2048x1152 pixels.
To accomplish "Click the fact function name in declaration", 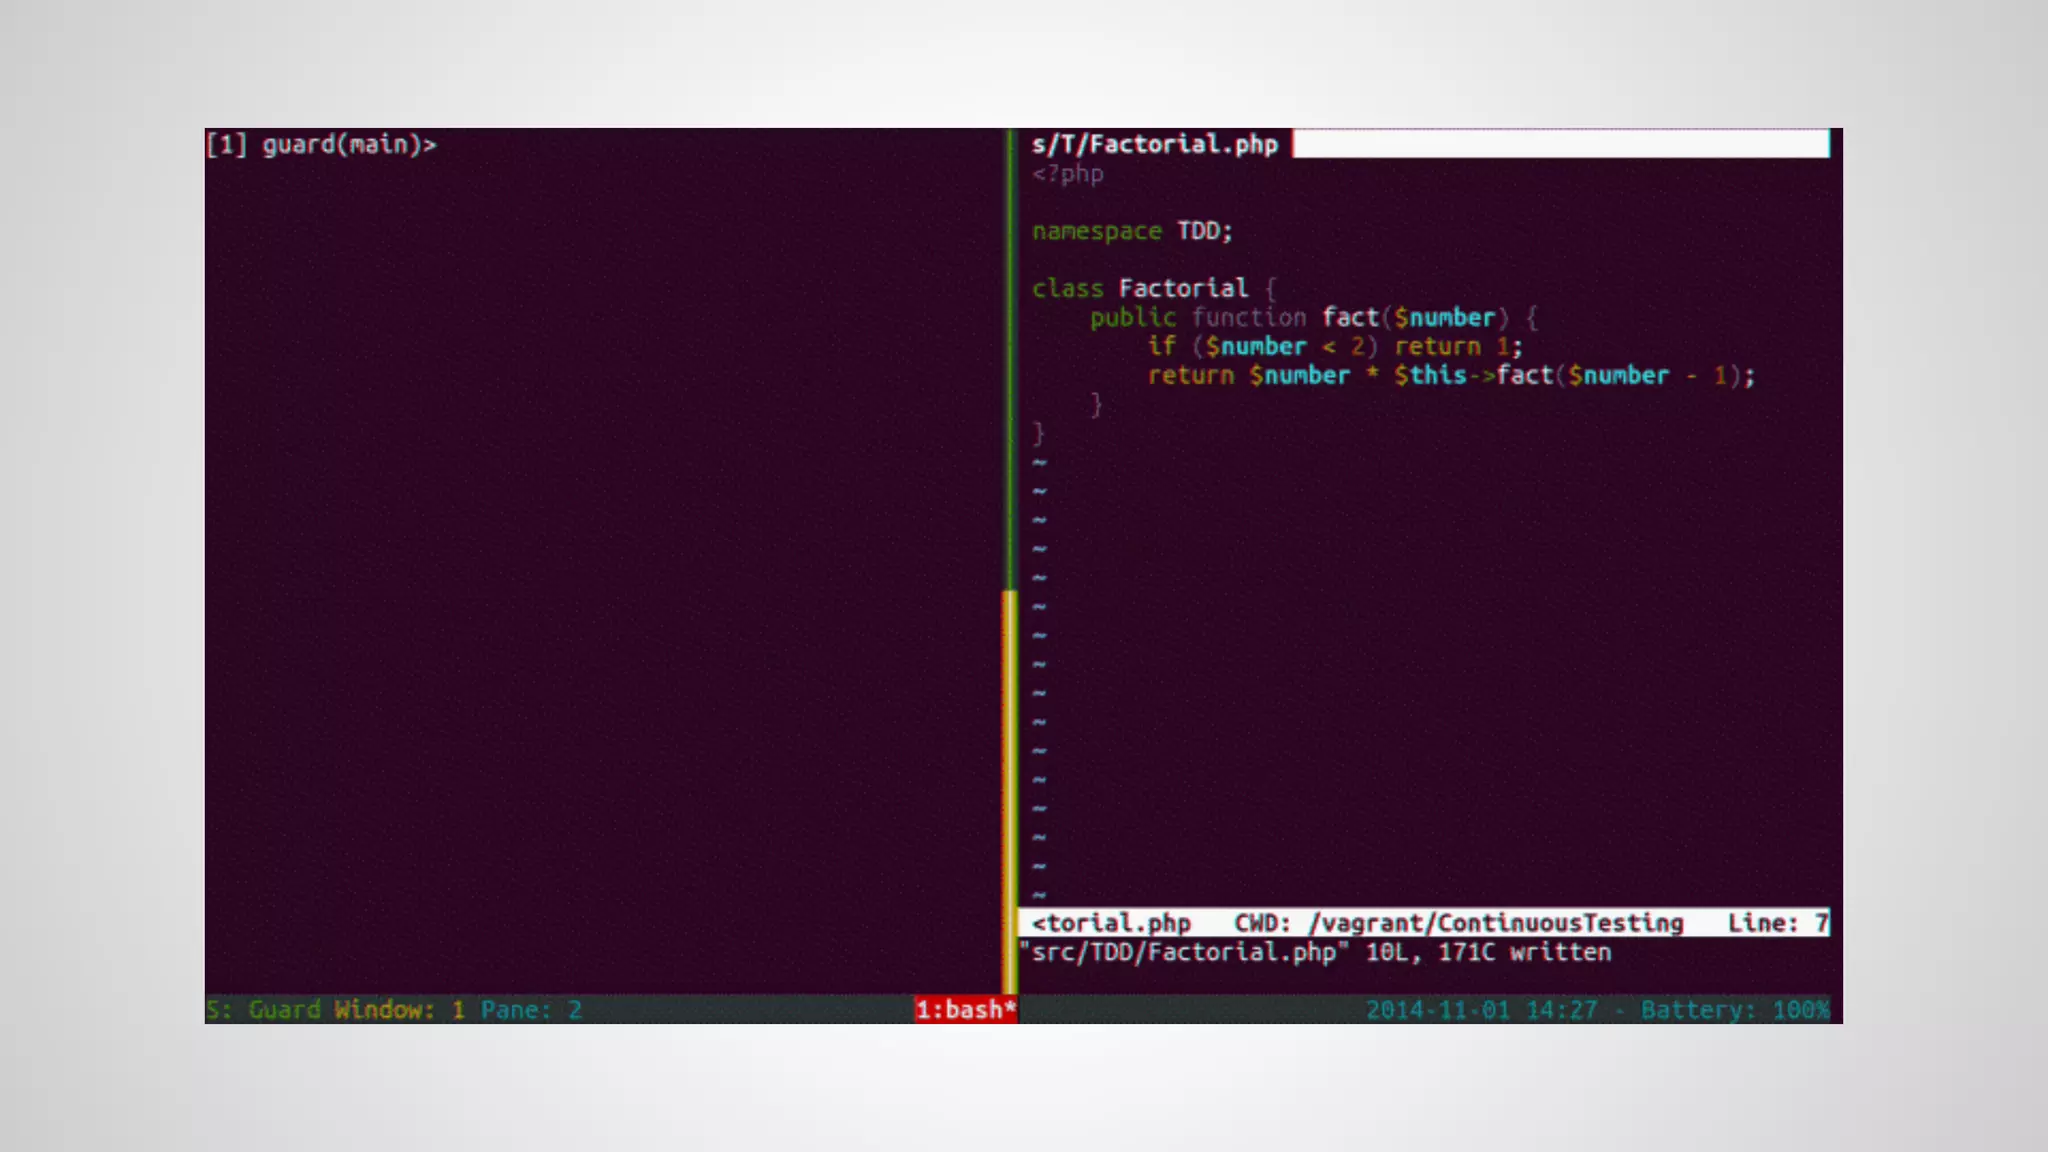I will point(1350,318).
